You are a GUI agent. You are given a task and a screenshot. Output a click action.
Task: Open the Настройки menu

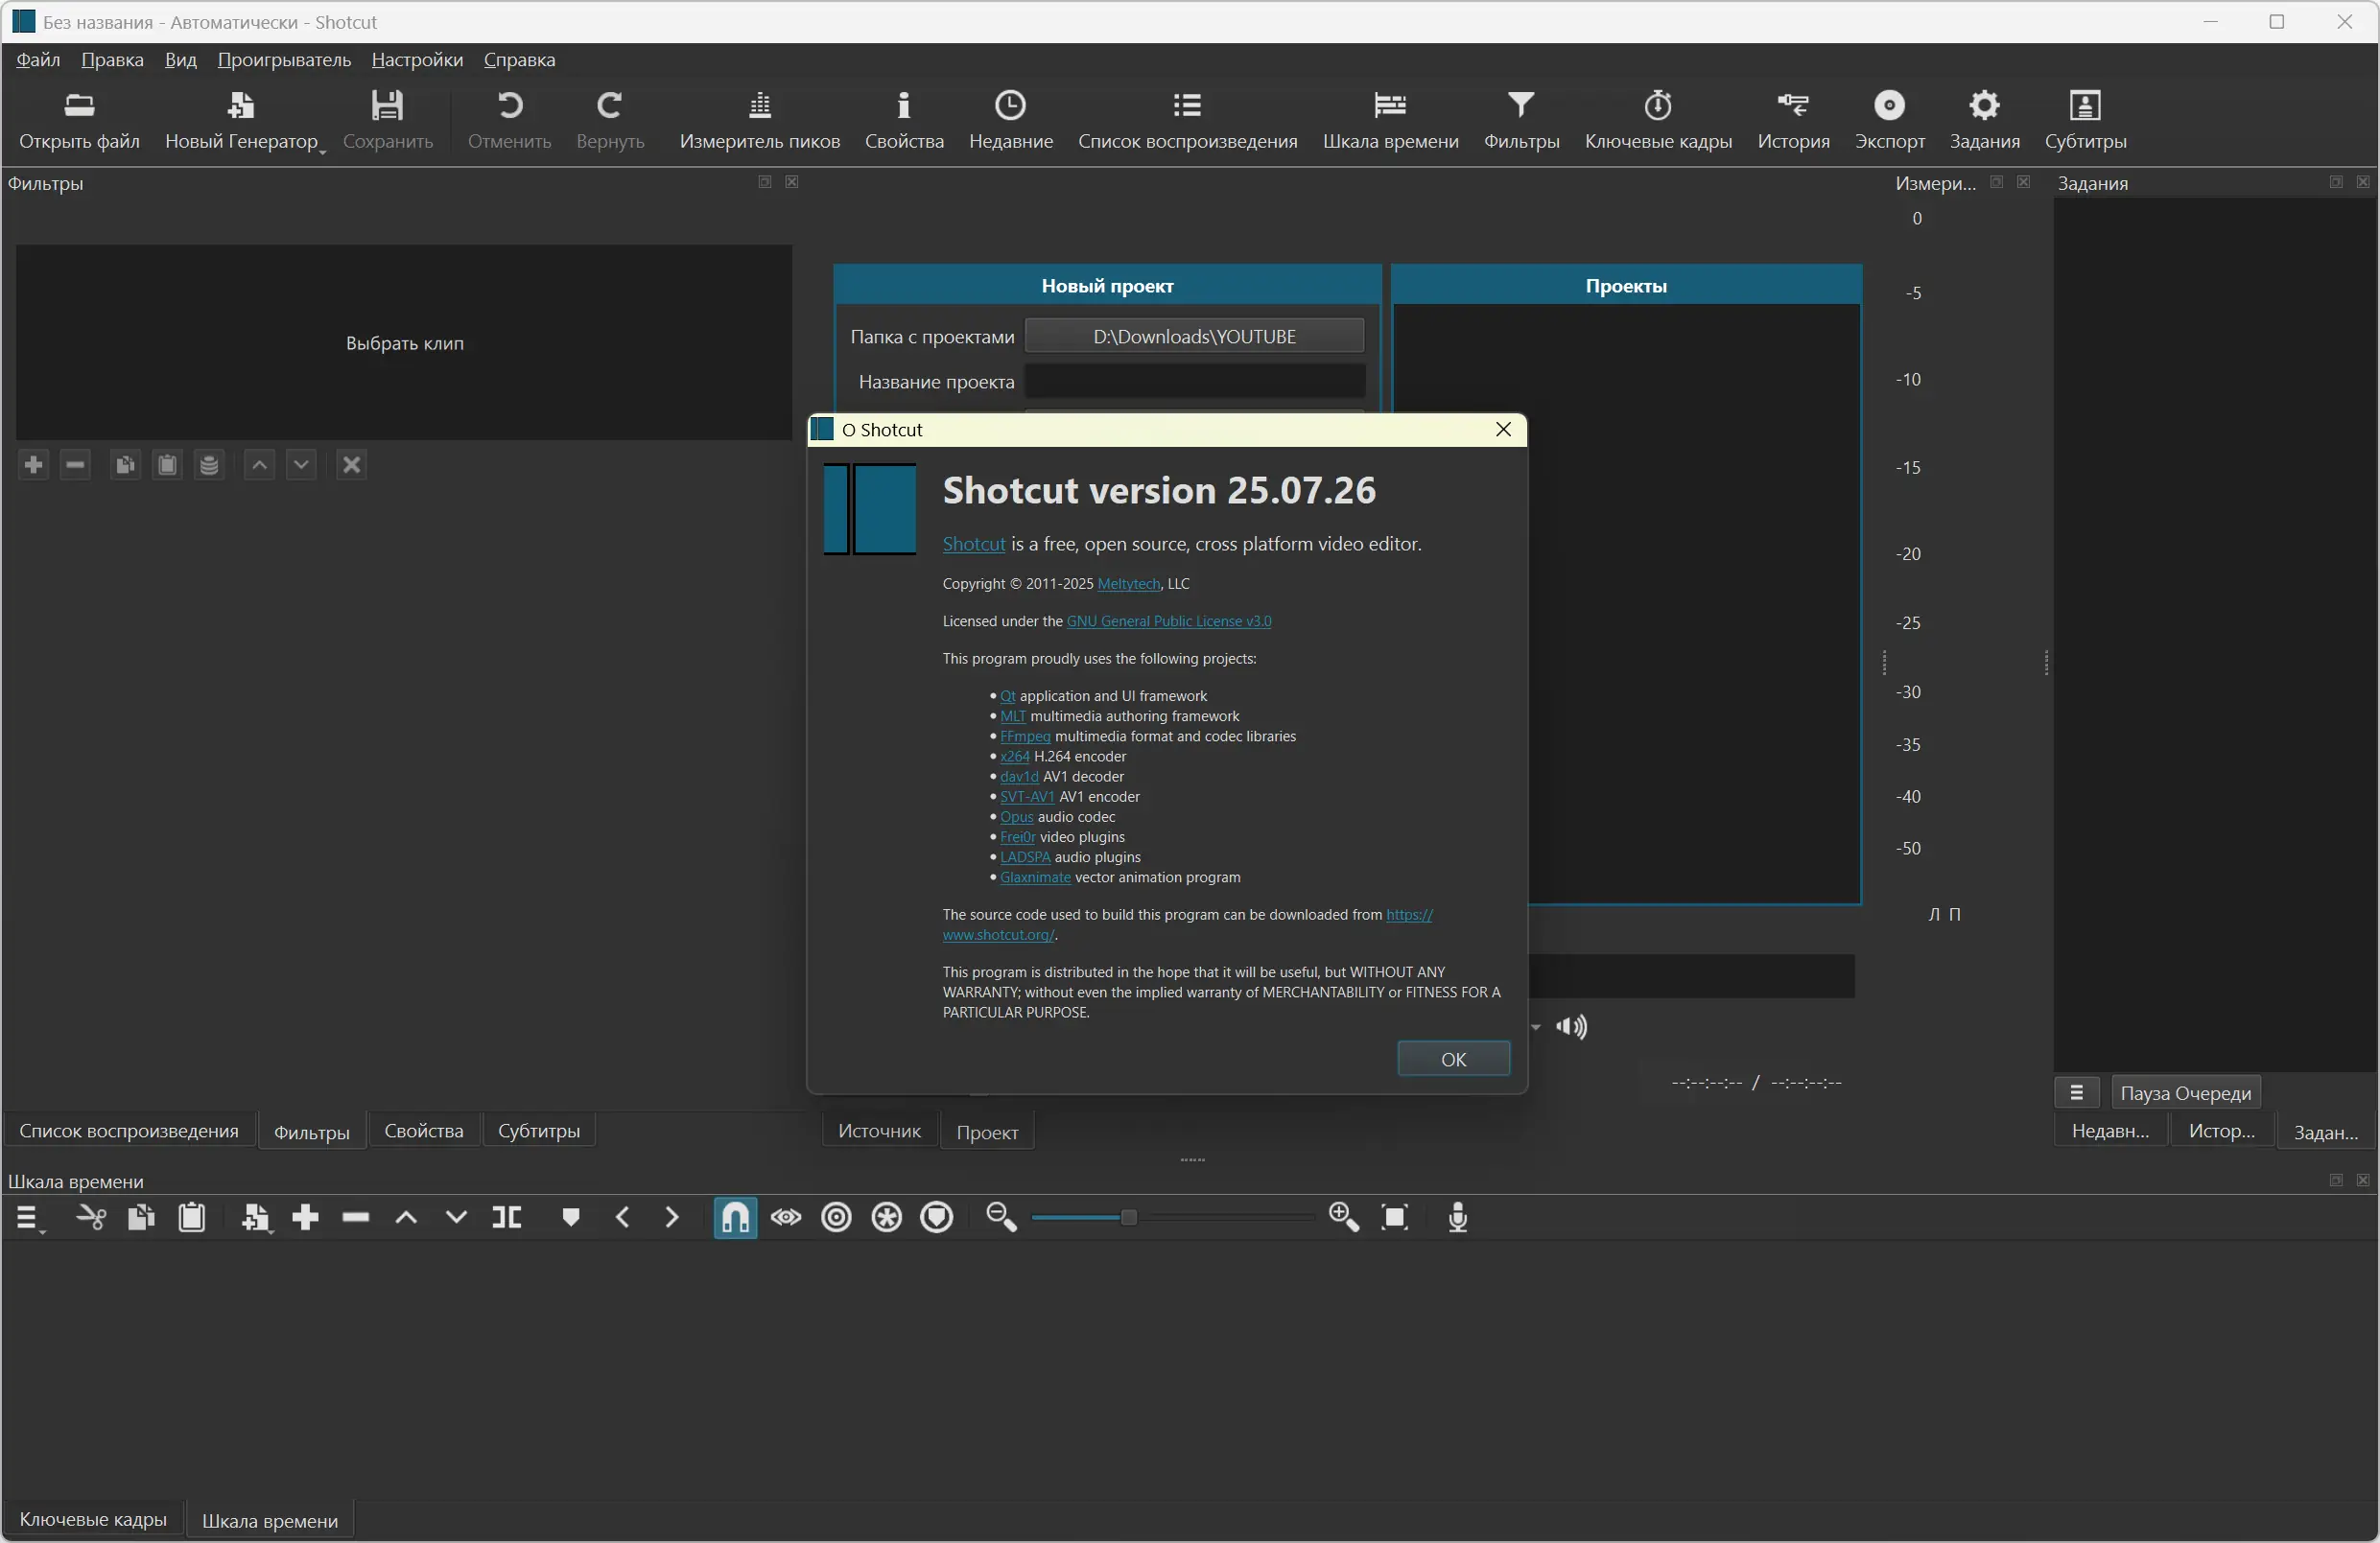417,60
